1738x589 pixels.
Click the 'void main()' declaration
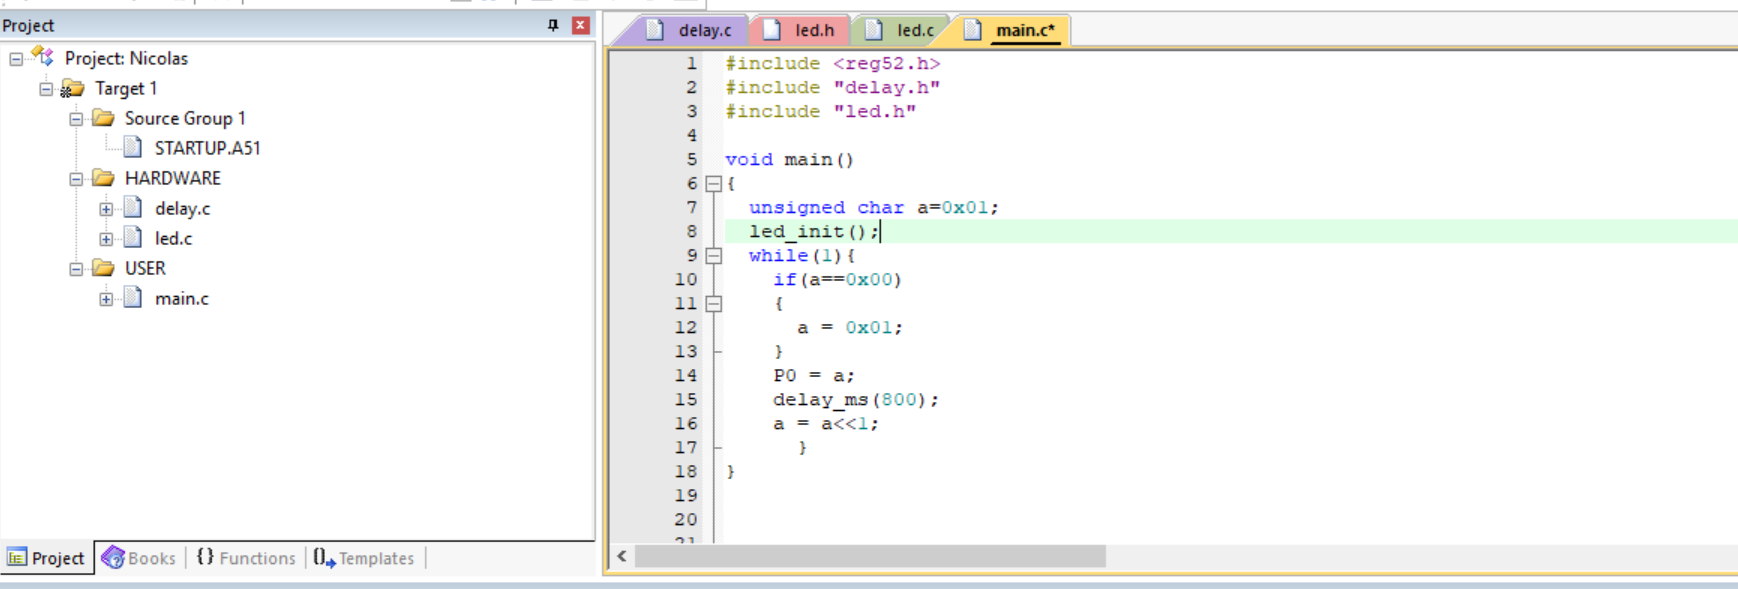(x=790, y=160)
